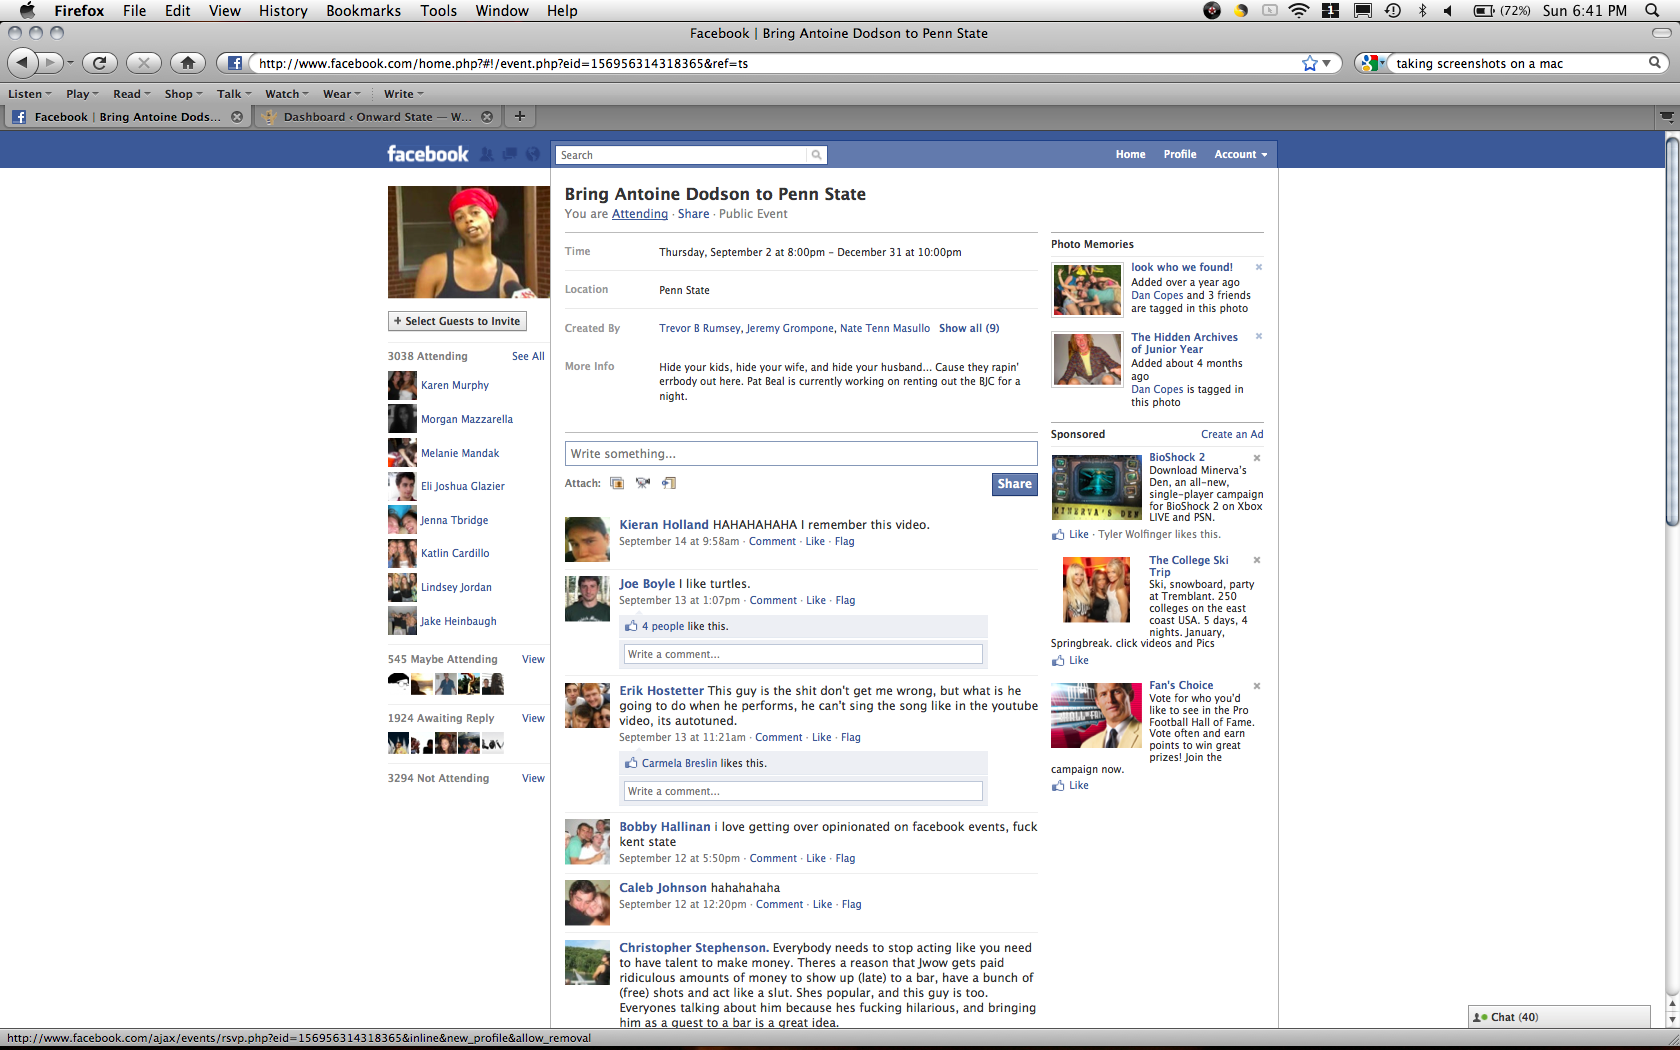Open BioShock 2 ad thumbnail
The height and width of the screenshot is (1050, 1680).
pyautogui.click(x=1096, y=487)
